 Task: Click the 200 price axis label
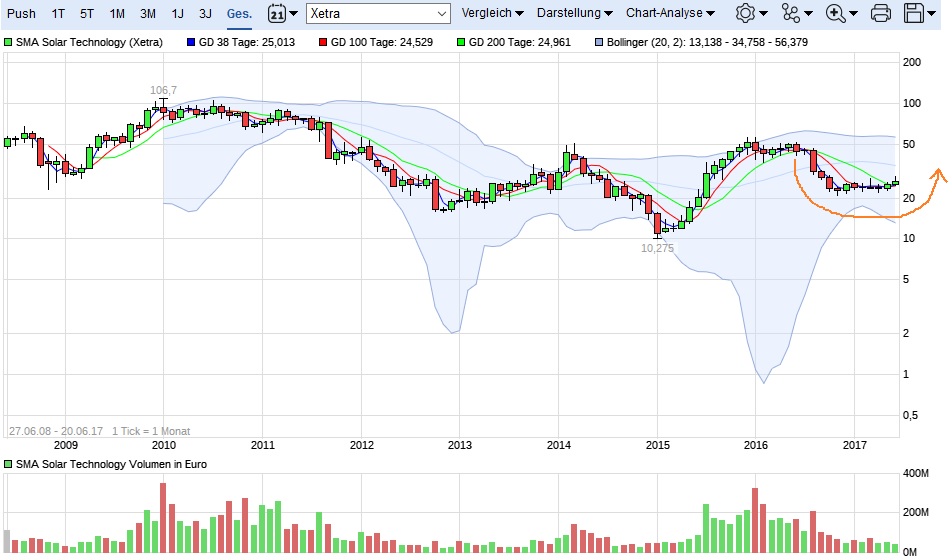(912, 62)
